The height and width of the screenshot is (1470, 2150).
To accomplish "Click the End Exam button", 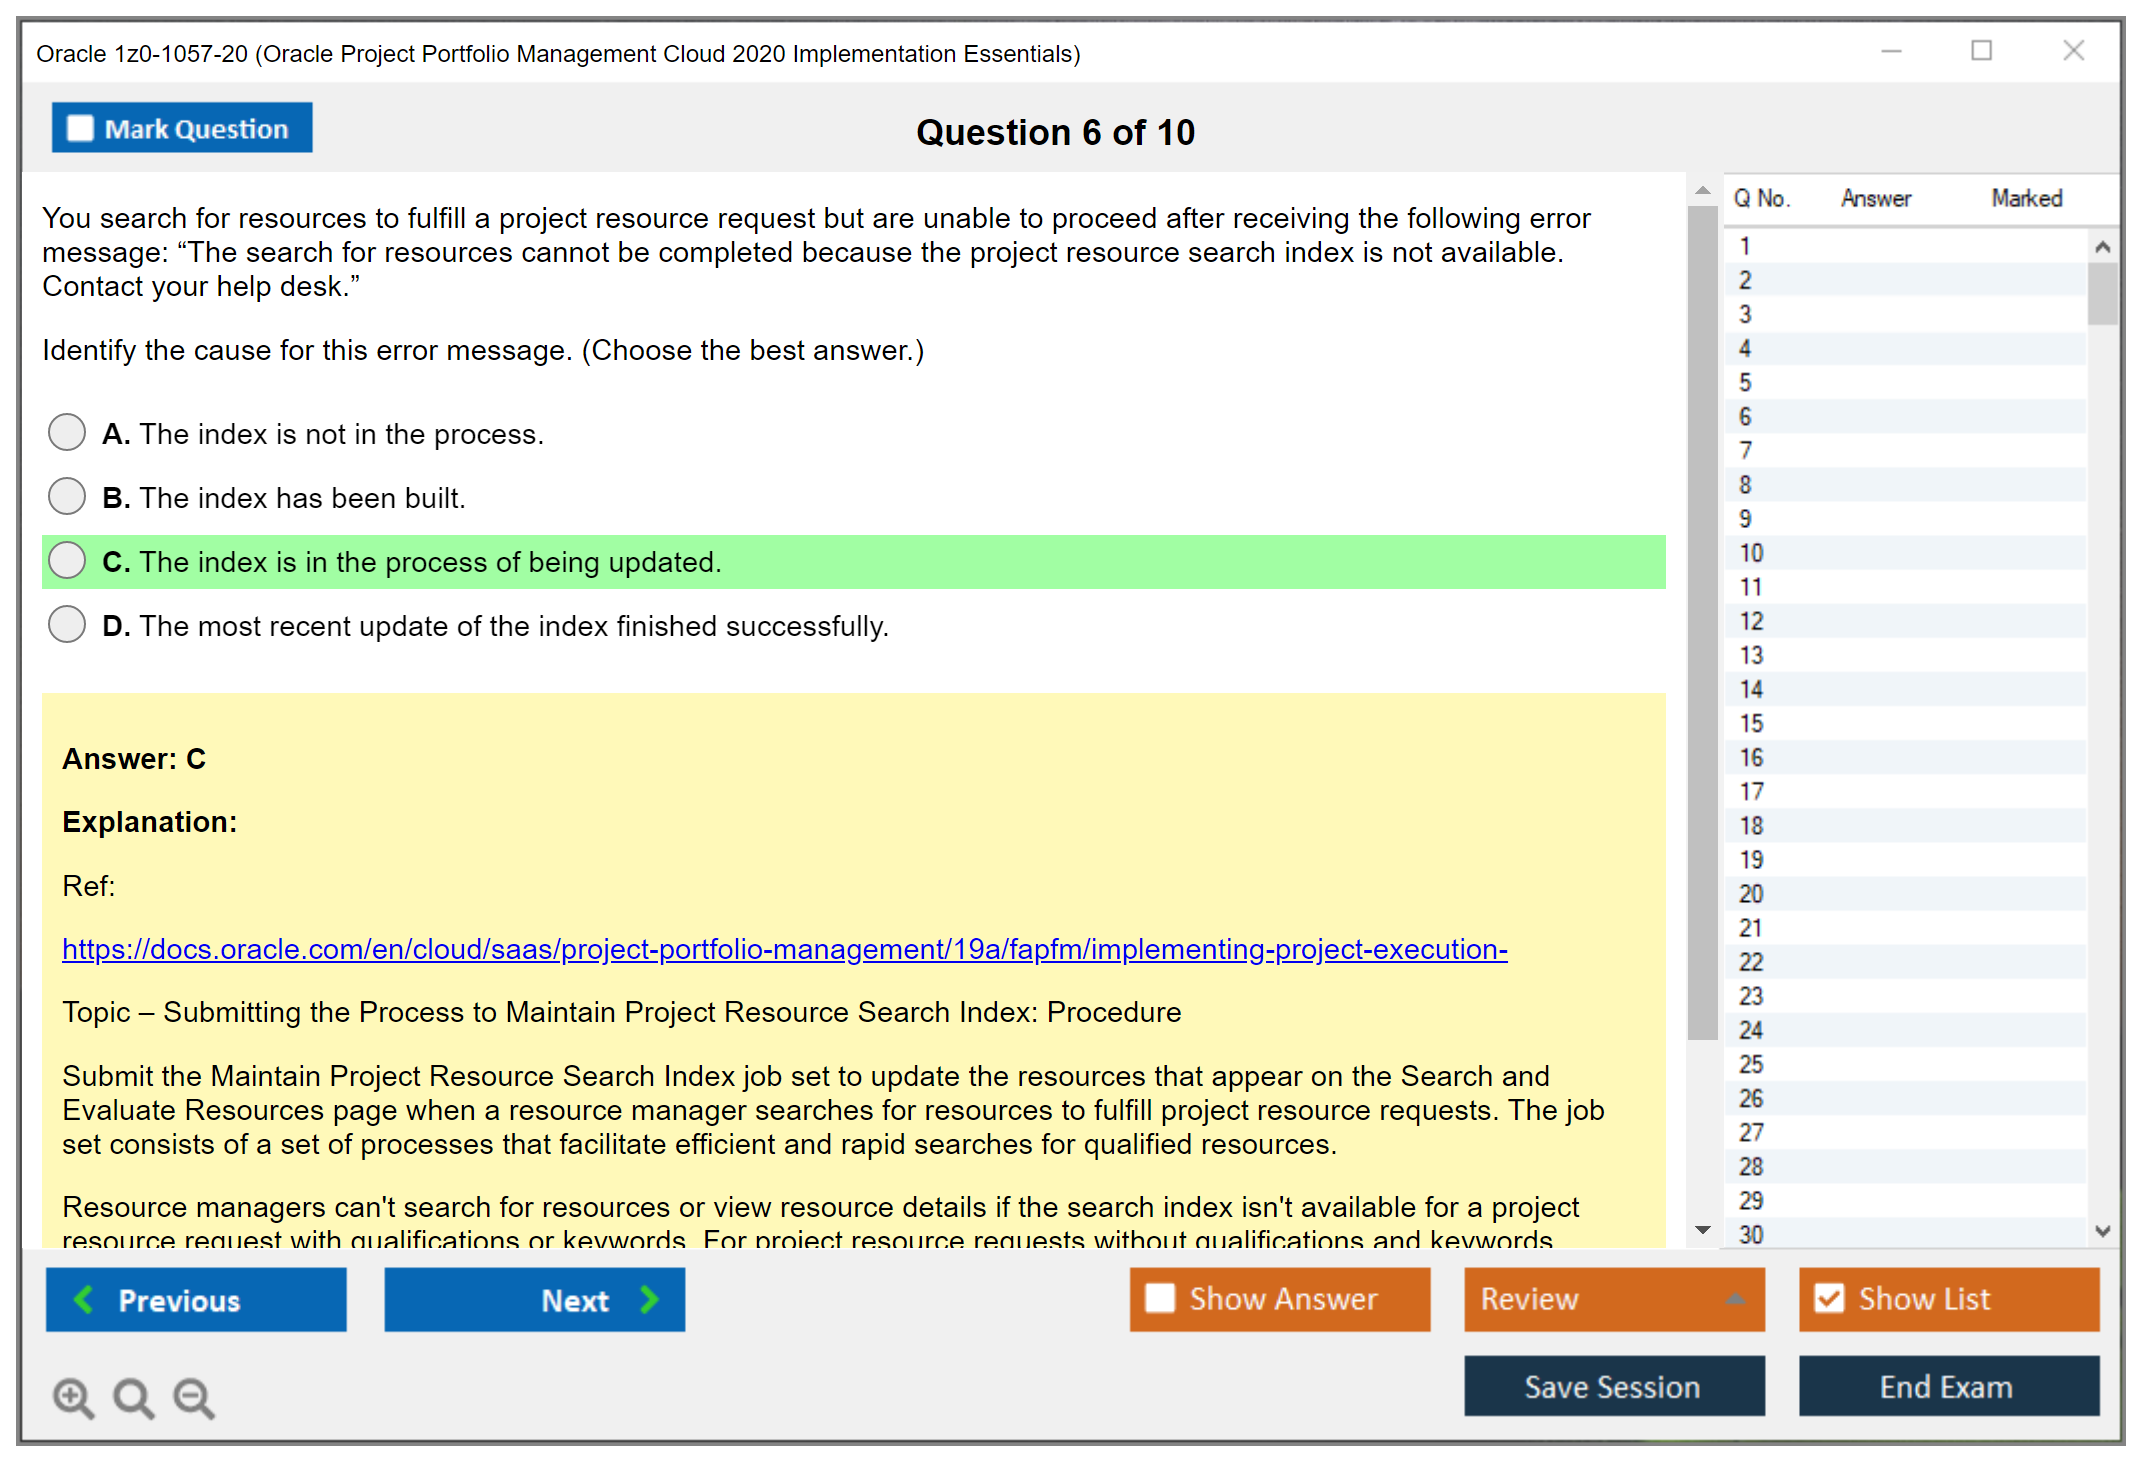I will (1947, 1386).
